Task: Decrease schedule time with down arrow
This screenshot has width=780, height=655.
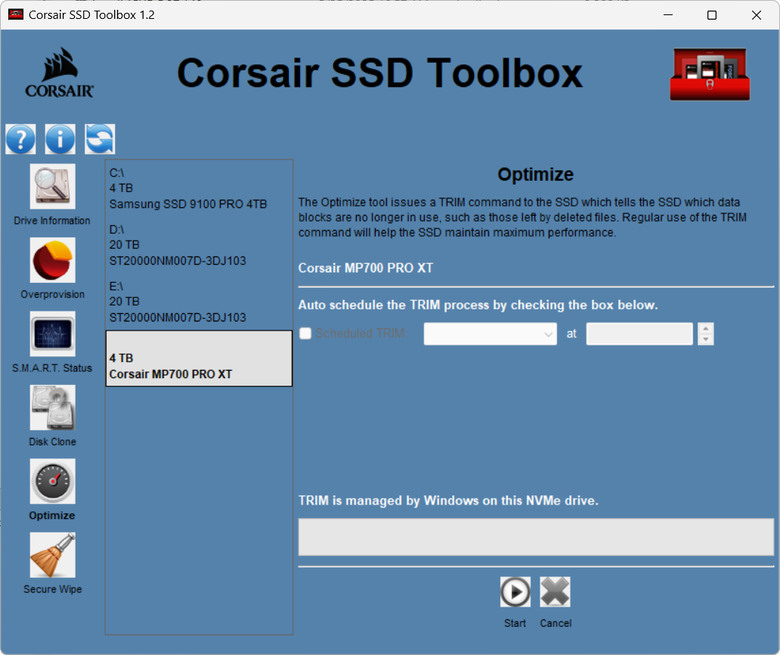Action: click(705, 339)
